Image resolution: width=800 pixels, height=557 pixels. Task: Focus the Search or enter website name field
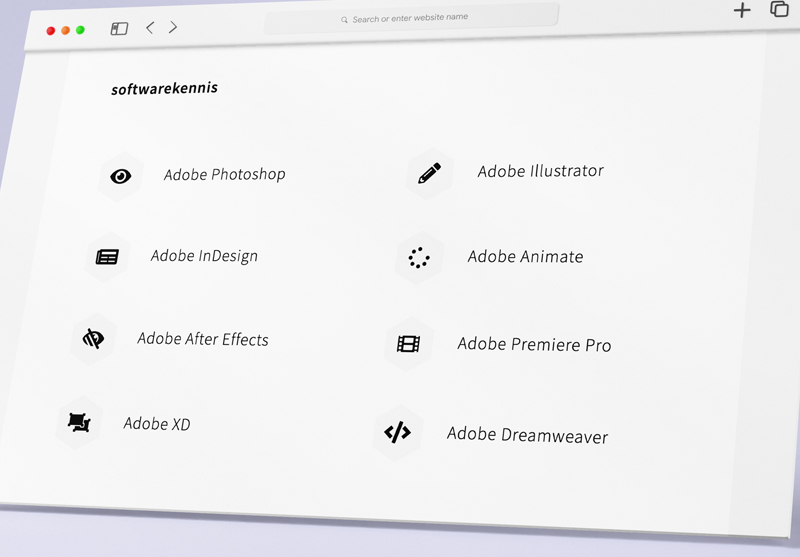pos(411,18)
